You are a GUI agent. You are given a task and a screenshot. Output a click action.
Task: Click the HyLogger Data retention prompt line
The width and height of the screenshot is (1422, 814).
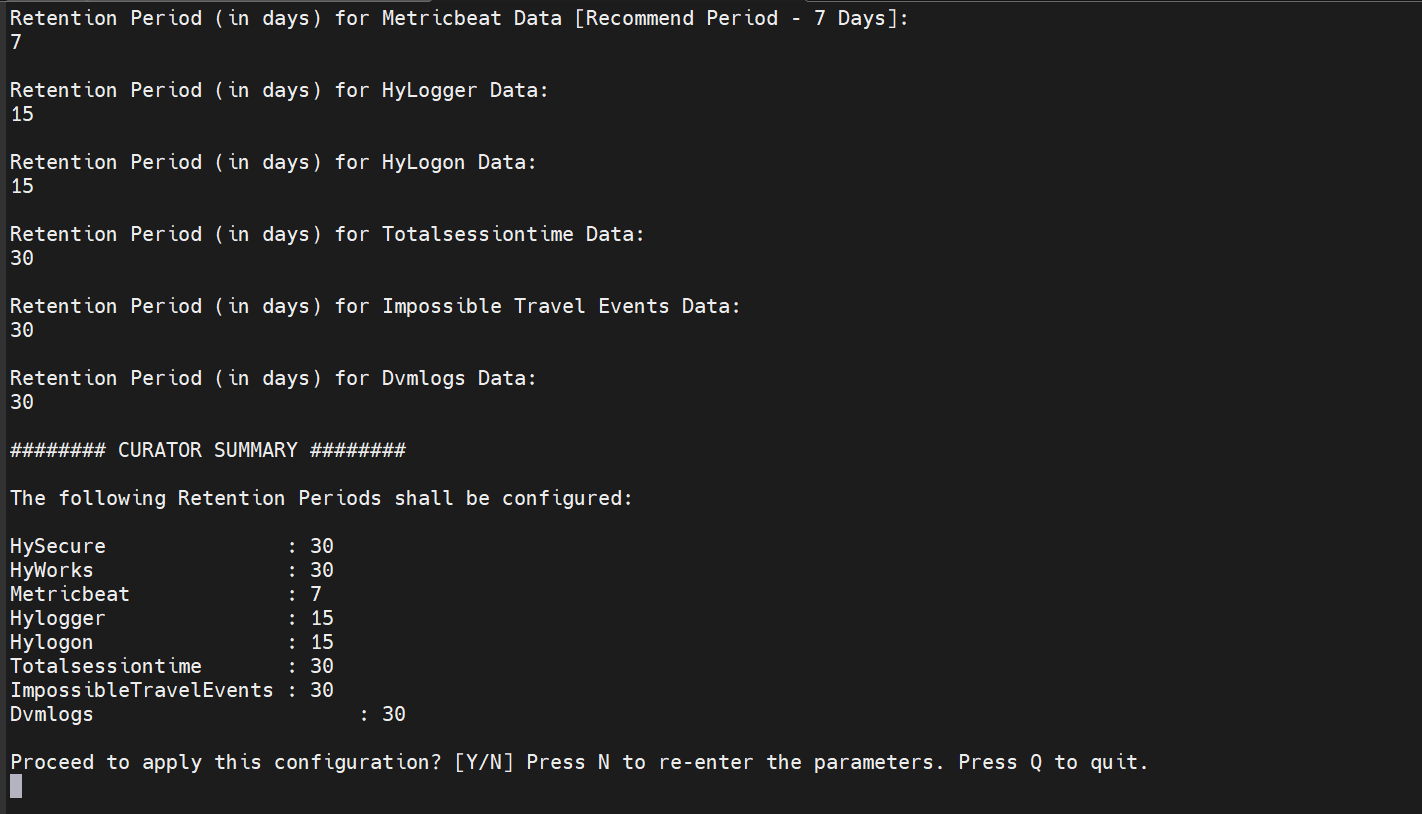[x=279, y=90]
